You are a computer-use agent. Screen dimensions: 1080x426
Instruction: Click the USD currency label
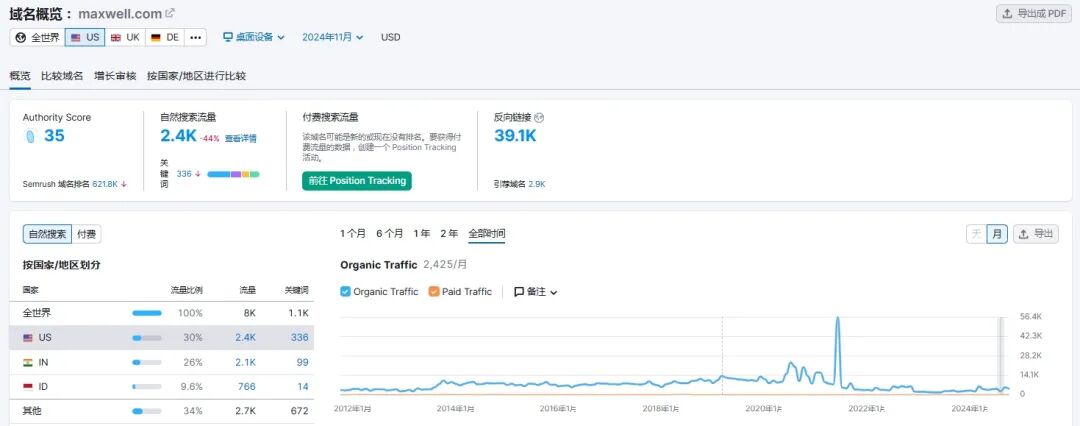(391, 37)
